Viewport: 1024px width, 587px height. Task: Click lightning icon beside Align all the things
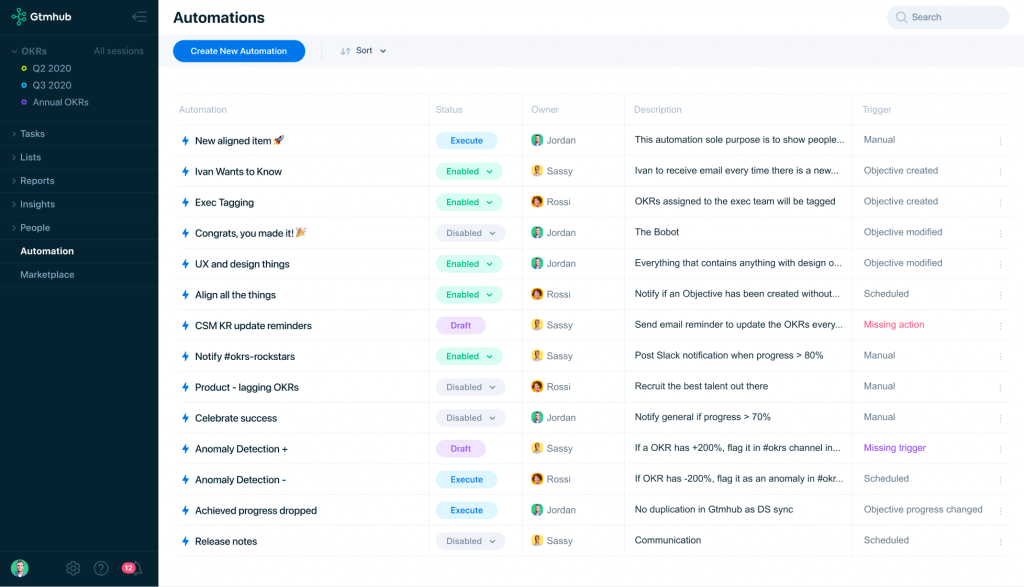185,294
